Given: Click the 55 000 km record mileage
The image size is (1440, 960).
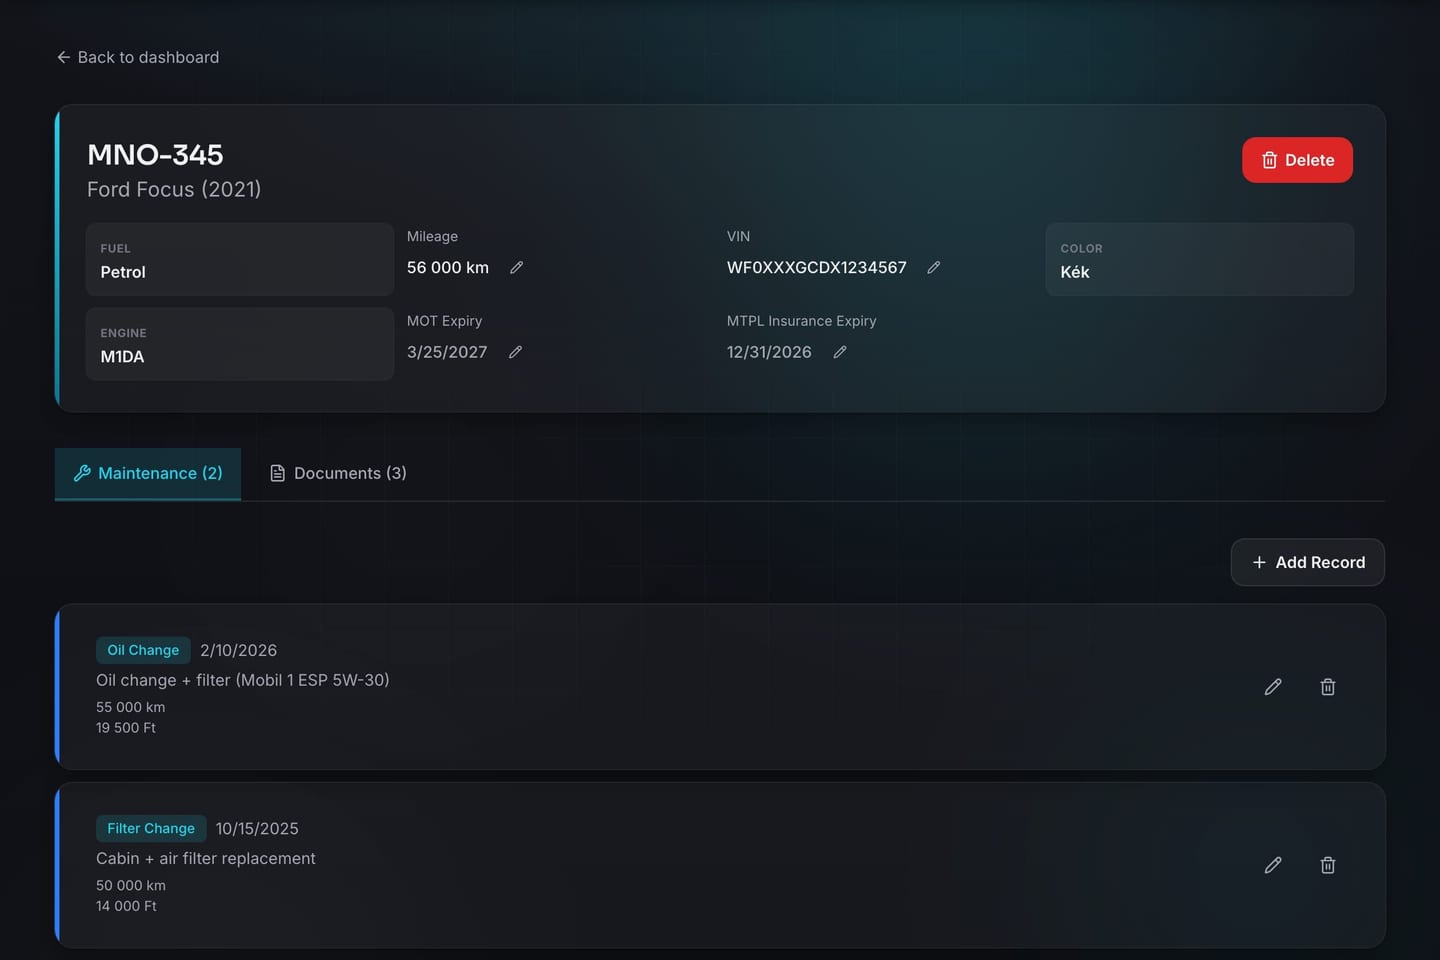Looking at the screenshot, I should (131, 707).
